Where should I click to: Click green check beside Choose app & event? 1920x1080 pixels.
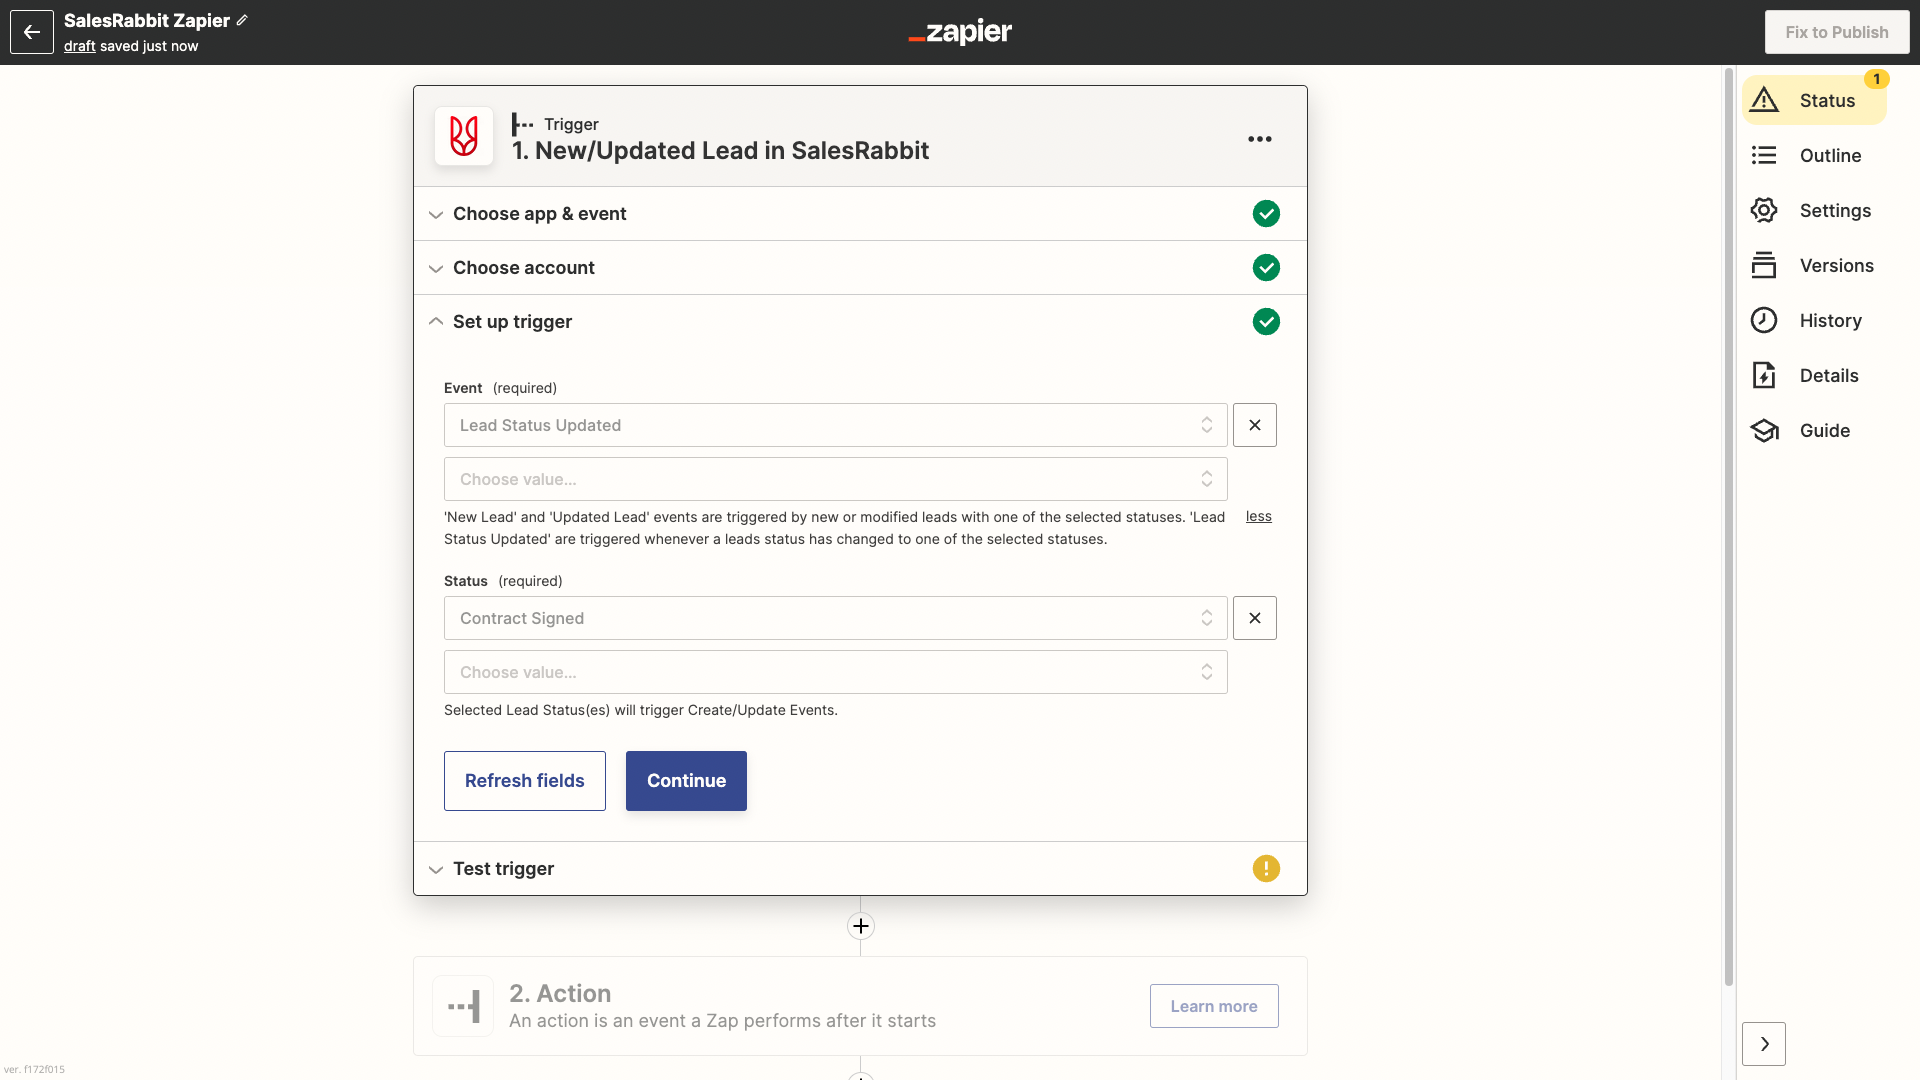pyautogui.click(x=1266, y=214)
